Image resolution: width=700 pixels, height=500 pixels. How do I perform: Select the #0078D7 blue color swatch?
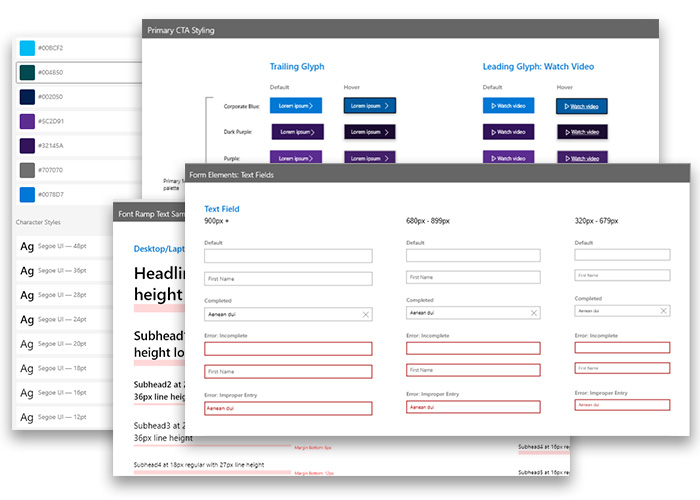[27, 194]
